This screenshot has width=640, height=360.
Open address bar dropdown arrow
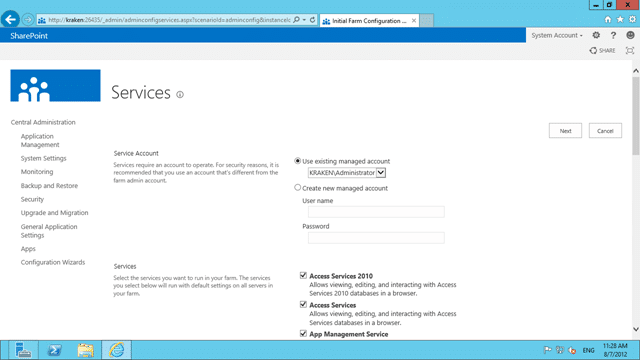304,20
